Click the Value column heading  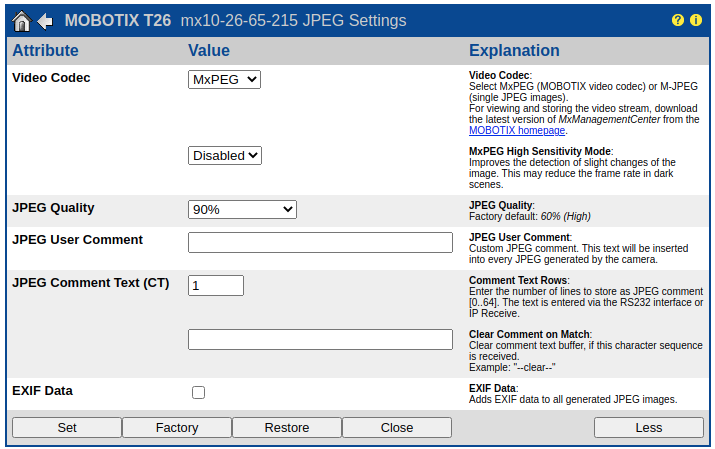pos(209,50)
